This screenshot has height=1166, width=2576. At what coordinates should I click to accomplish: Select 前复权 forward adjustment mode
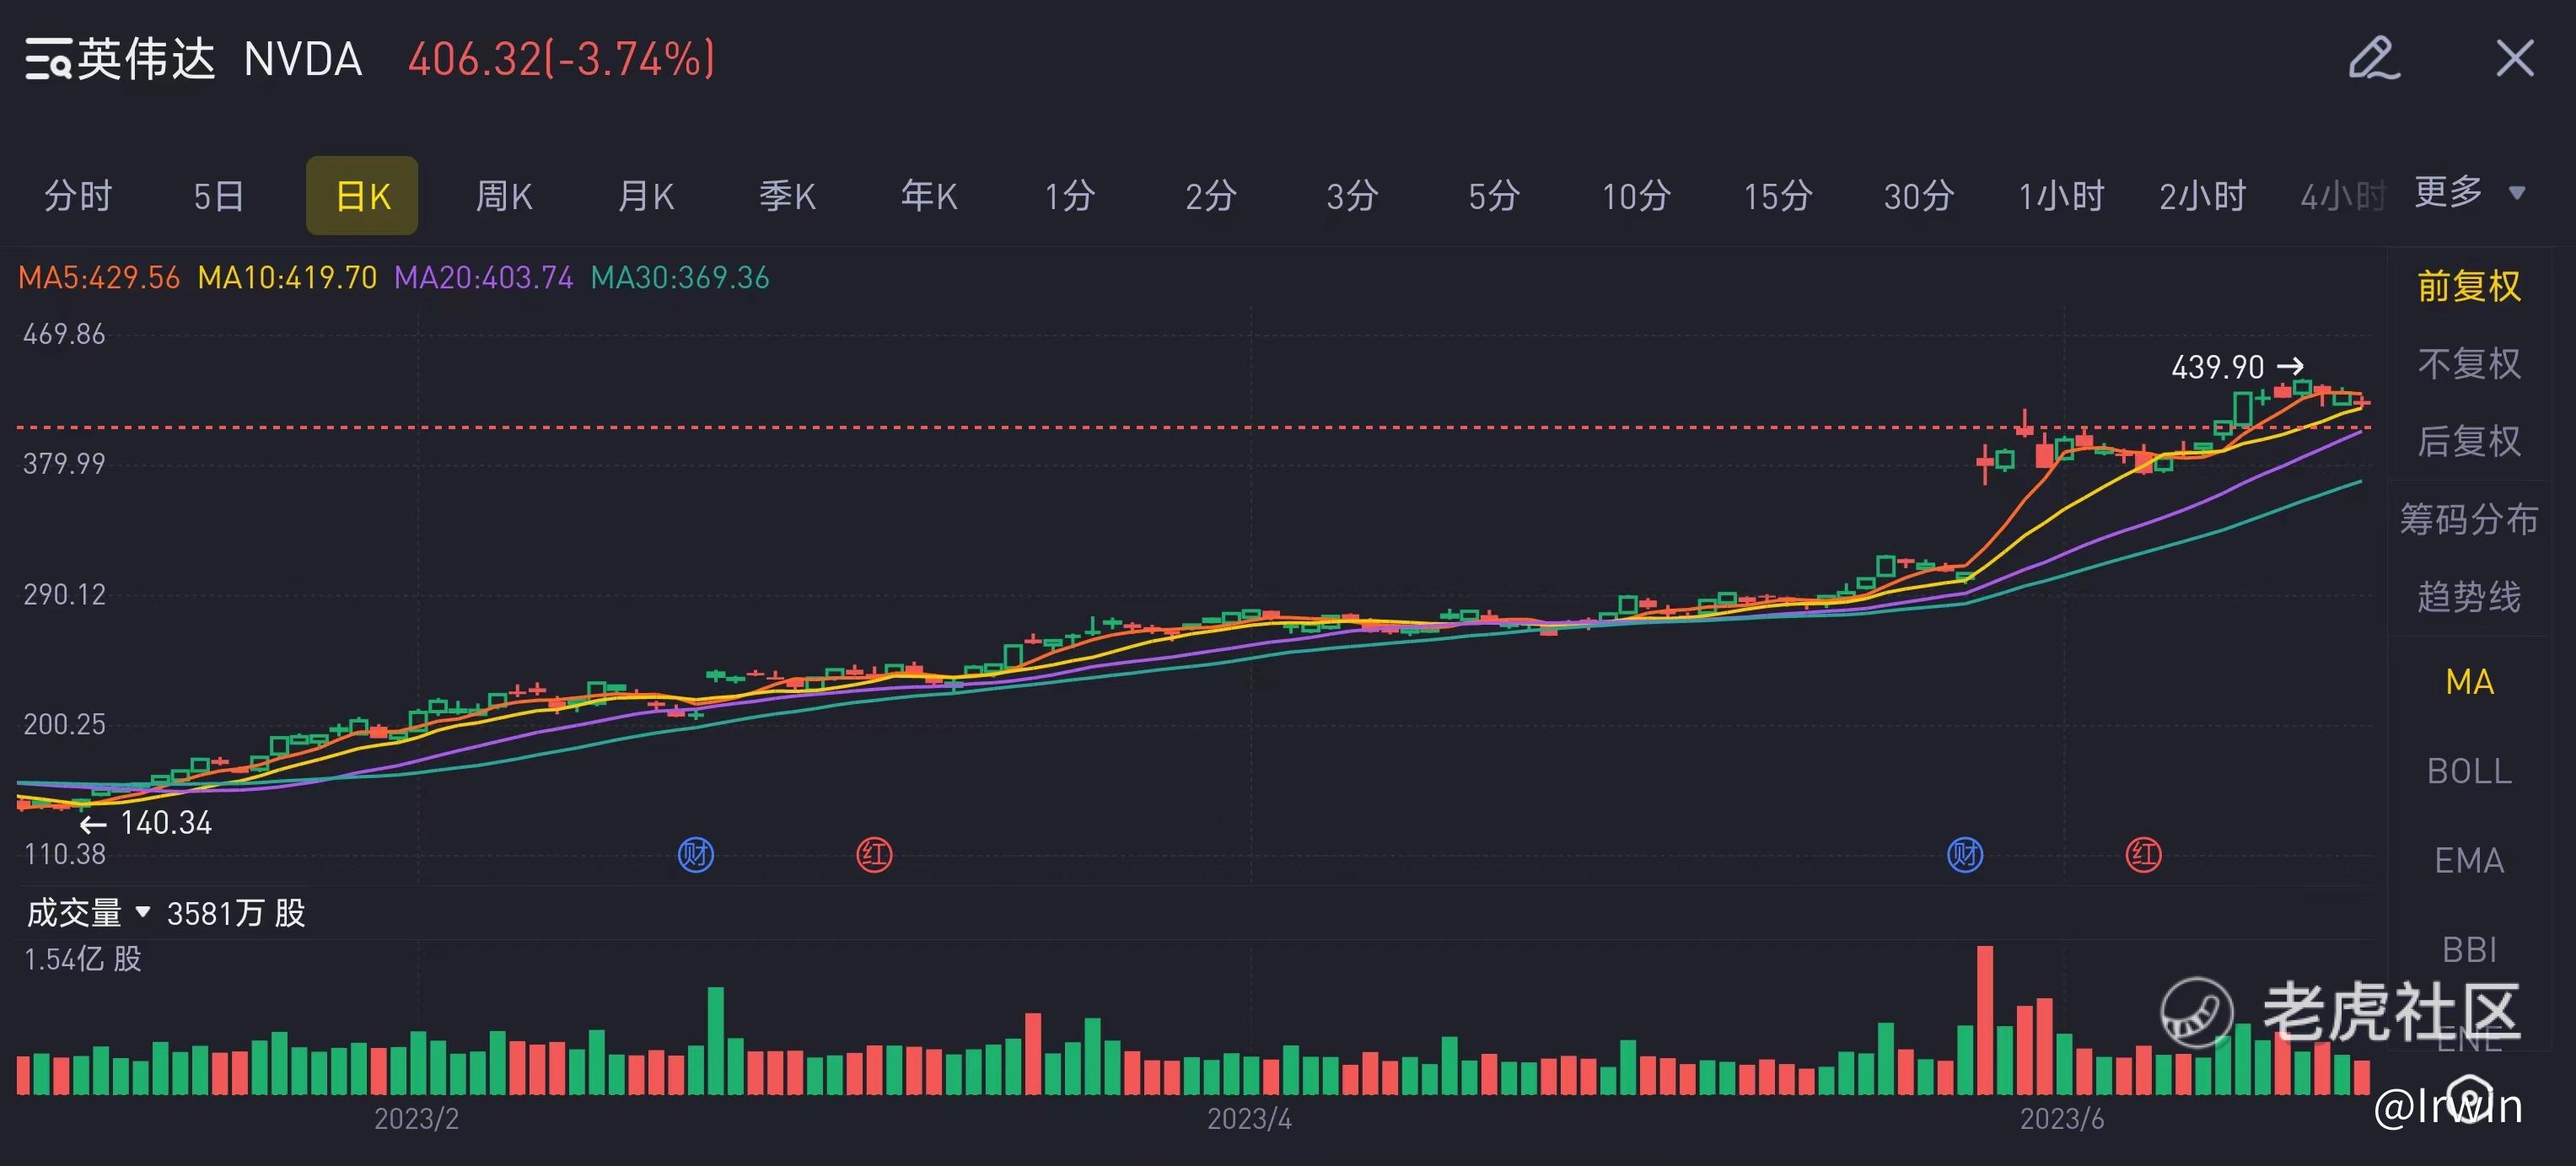pos(2468,287)
